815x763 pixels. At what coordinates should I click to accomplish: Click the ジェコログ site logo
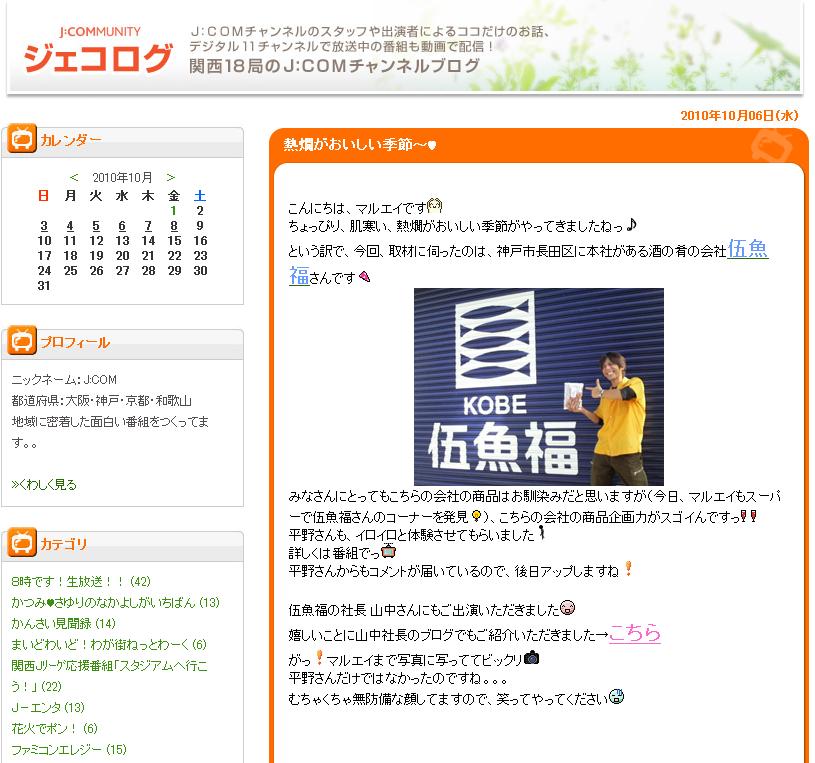click(97, 51)
